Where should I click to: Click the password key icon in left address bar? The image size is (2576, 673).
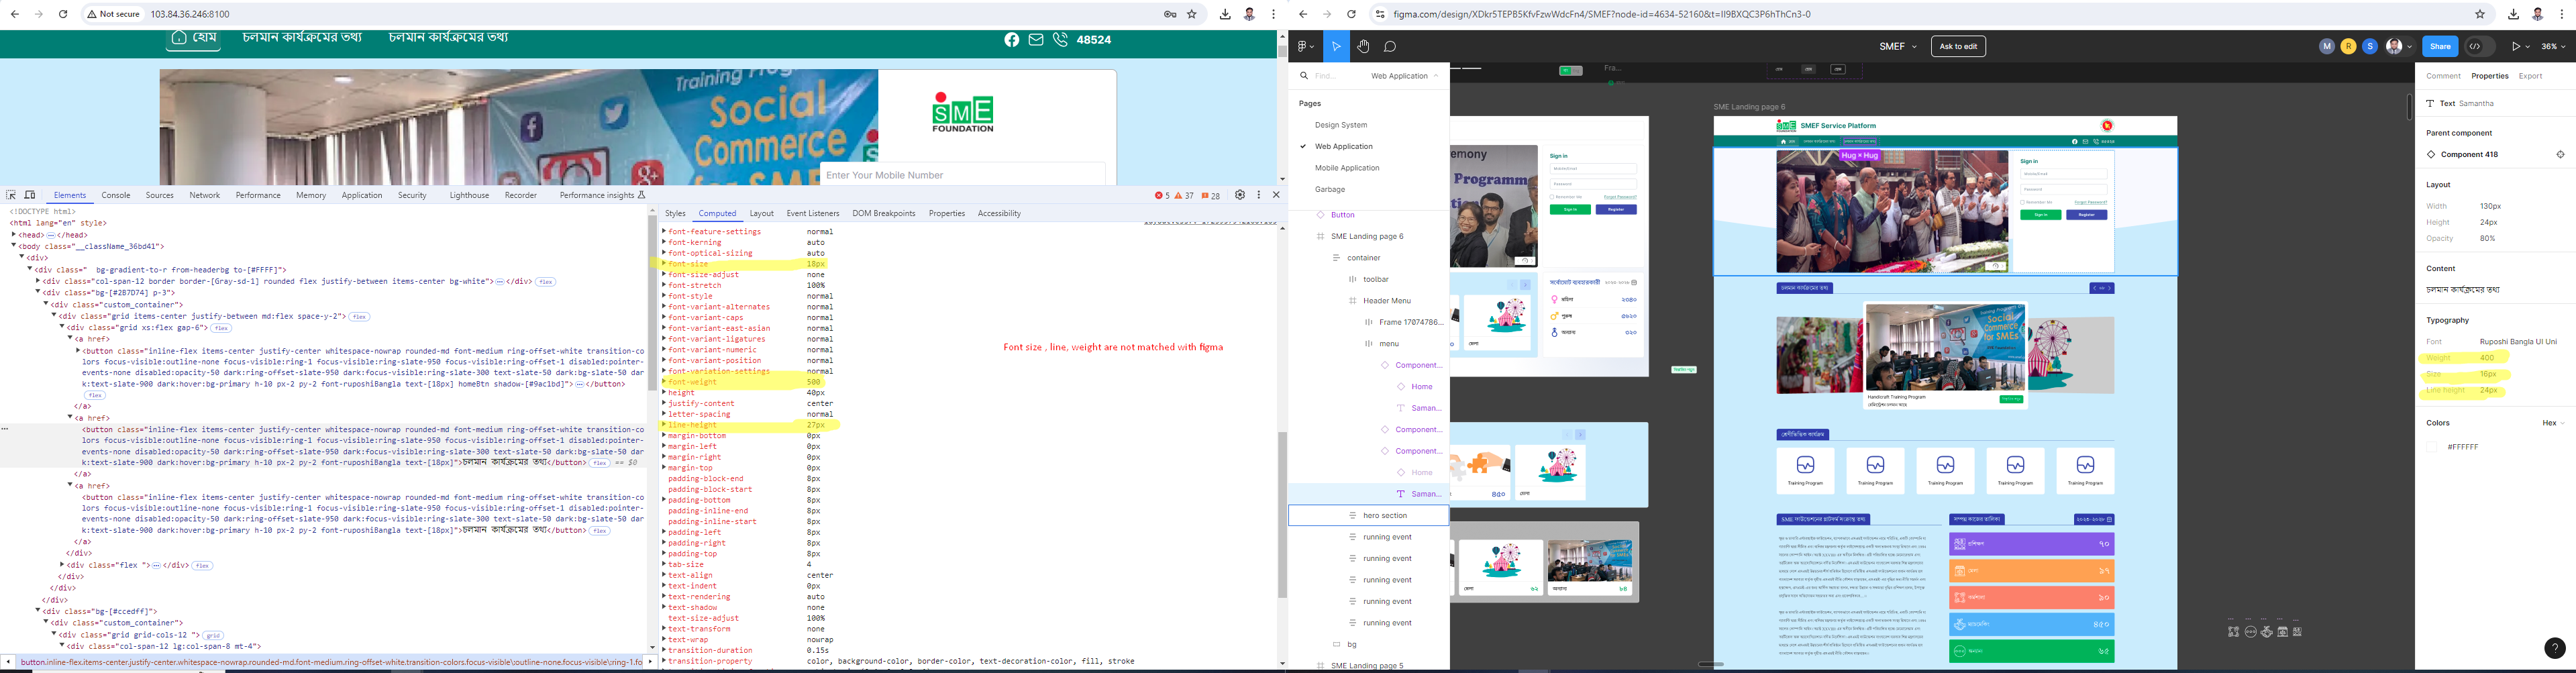click(x=1170, y=14)
